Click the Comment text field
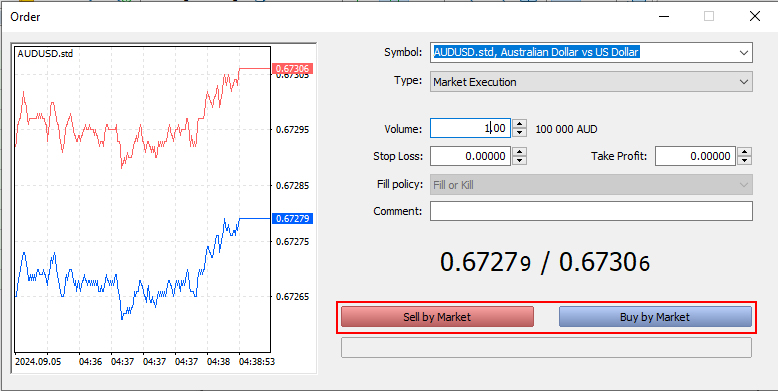This screenshot has height=391, width=778. pos(591,211)
